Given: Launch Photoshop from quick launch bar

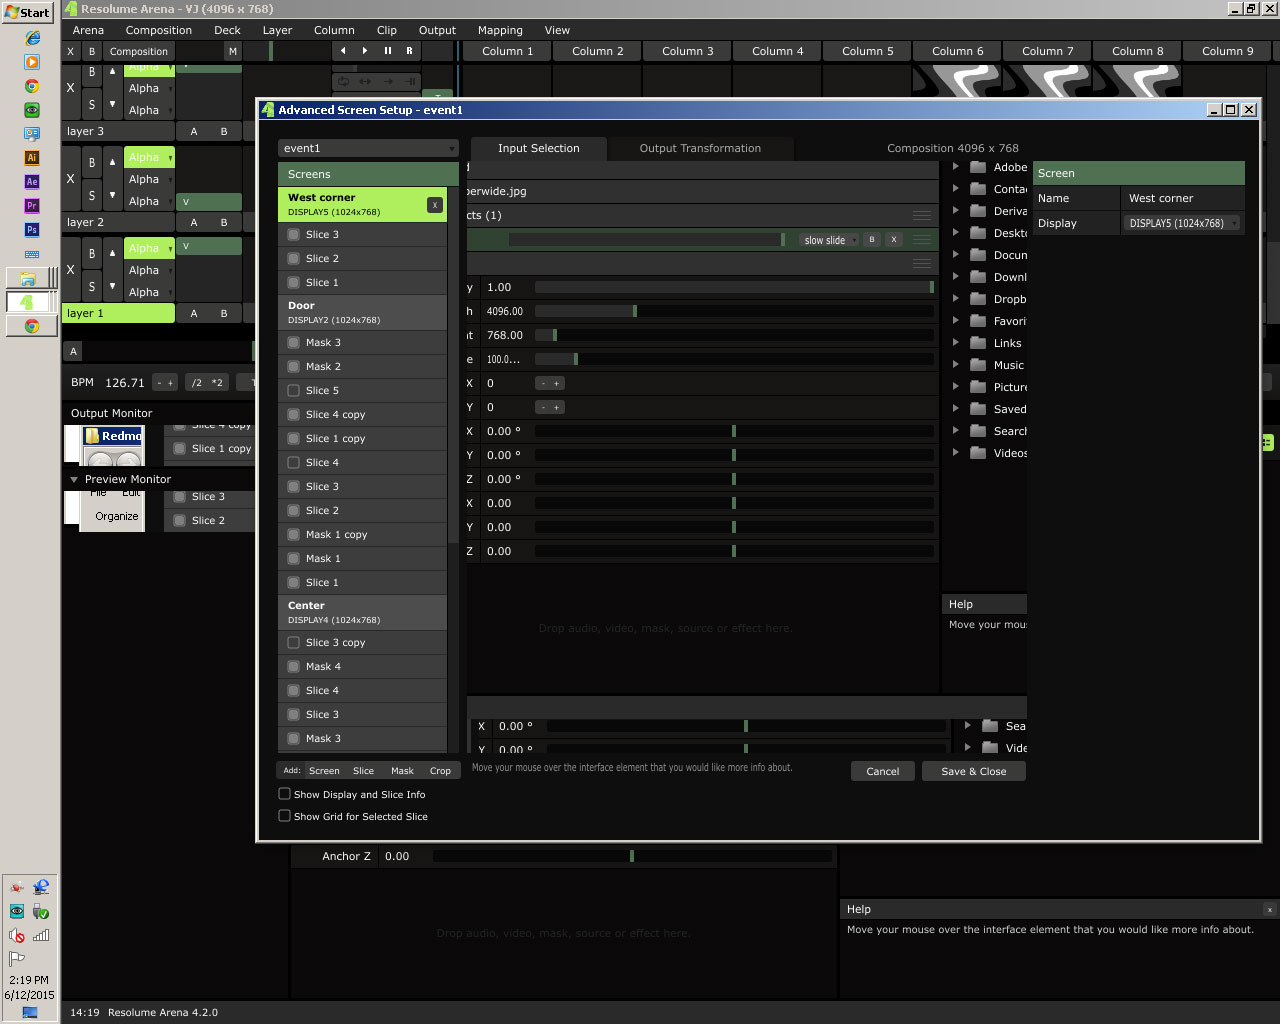Looking at the screenshot, I should [32, 230].
